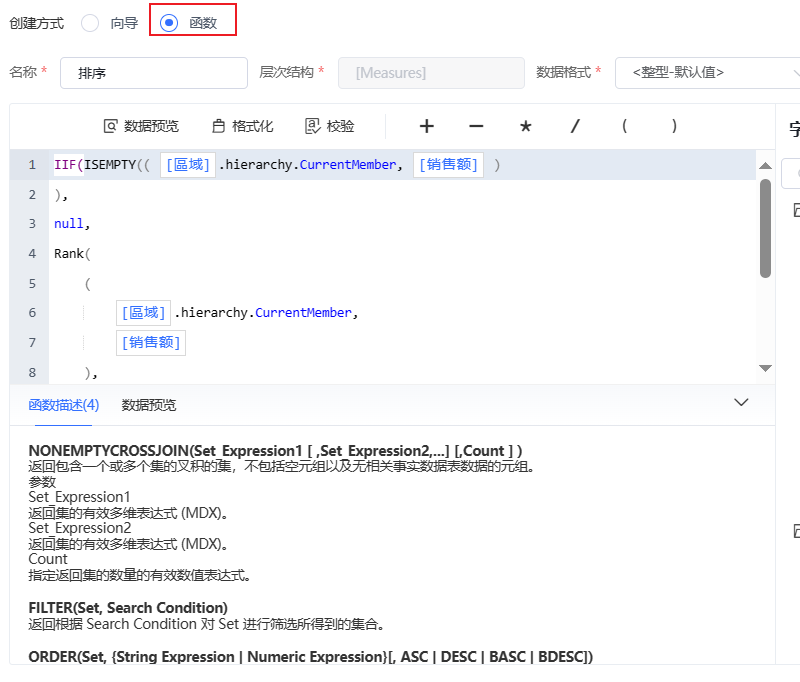Click the Set_Expression2 parameter text

[x=80, y=528]
